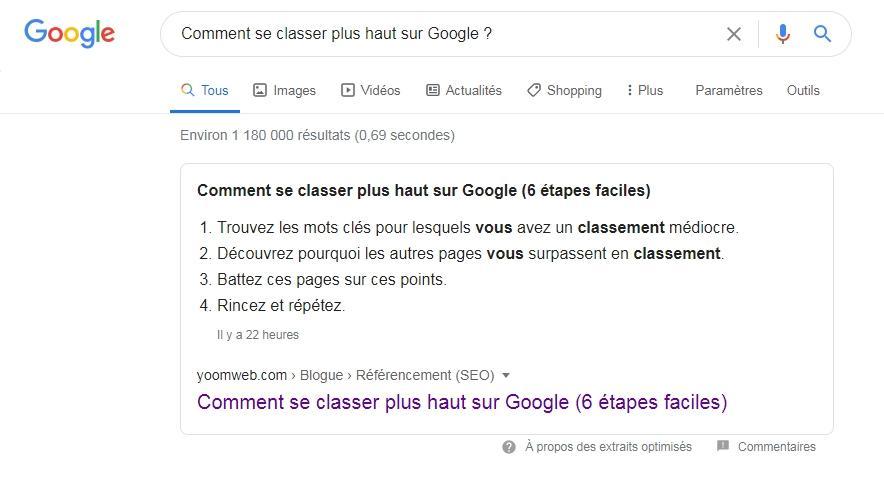Click the Google logo
This screenshot has width=884, height=480.
click(69, 33)
